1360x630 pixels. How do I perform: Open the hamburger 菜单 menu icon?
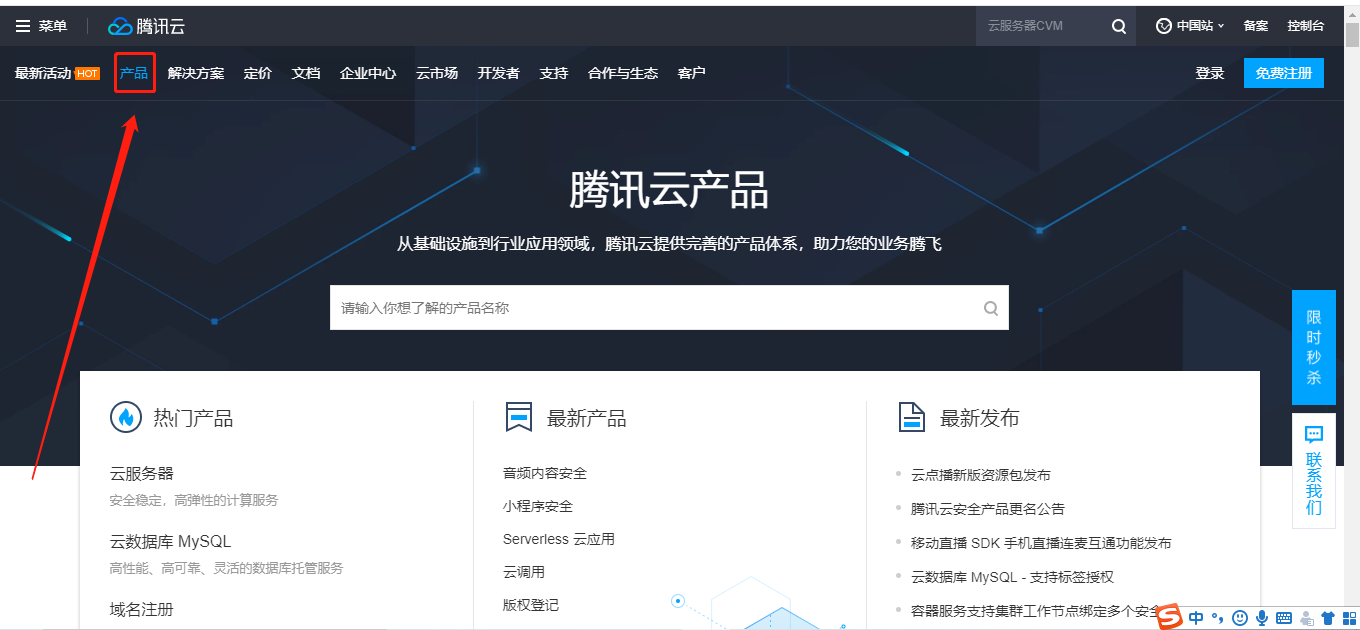23,26
